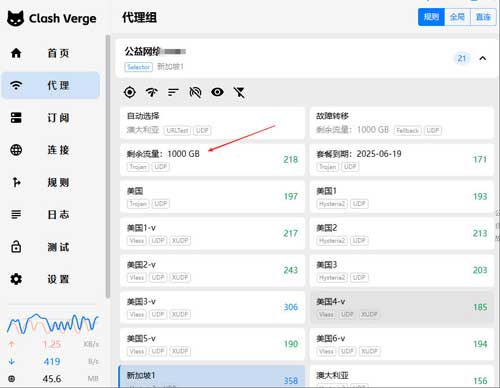Click the Clash Verge cat logo

(16, 18)
